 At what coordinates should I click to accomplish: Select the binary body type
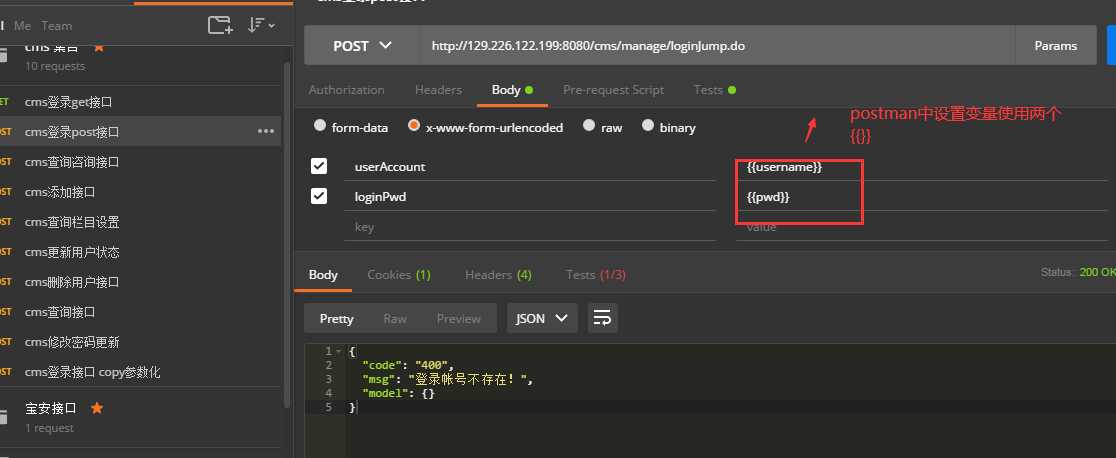(648, 125)
